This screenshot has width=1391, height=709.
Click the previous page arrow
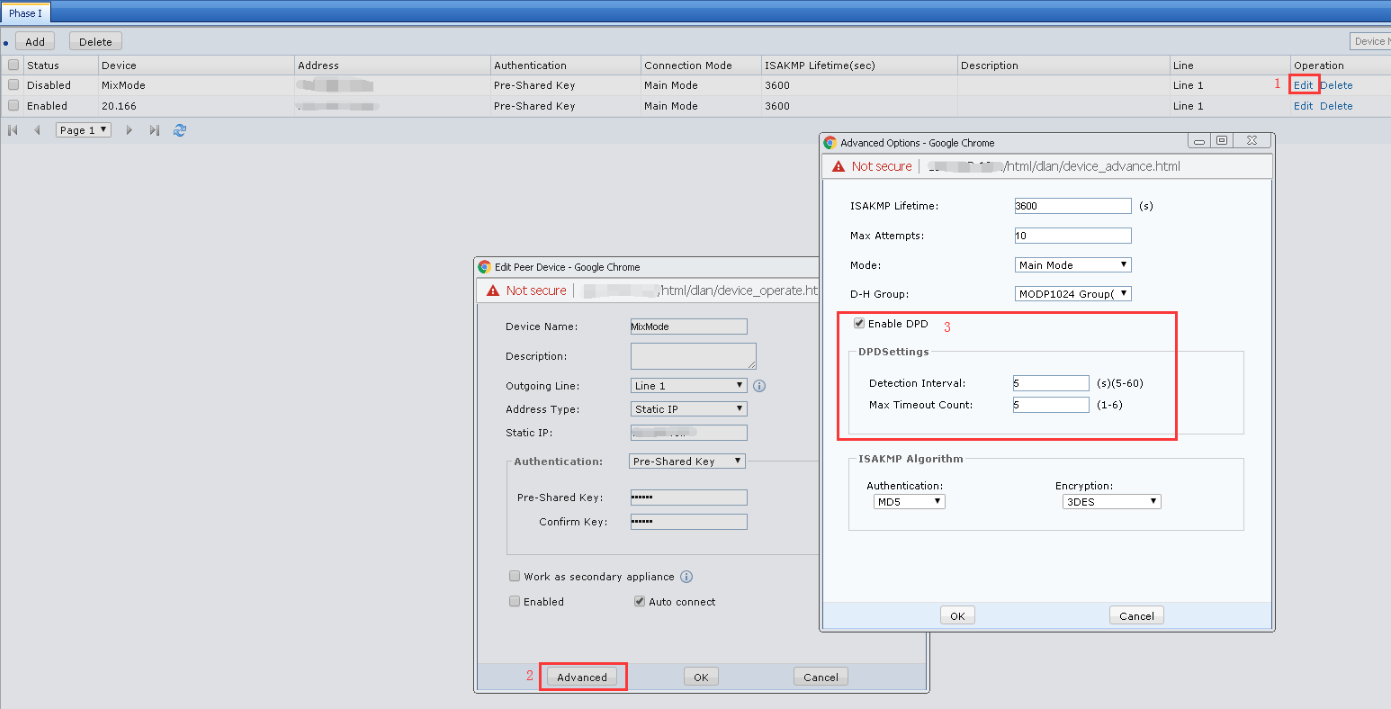pos(37,130)
